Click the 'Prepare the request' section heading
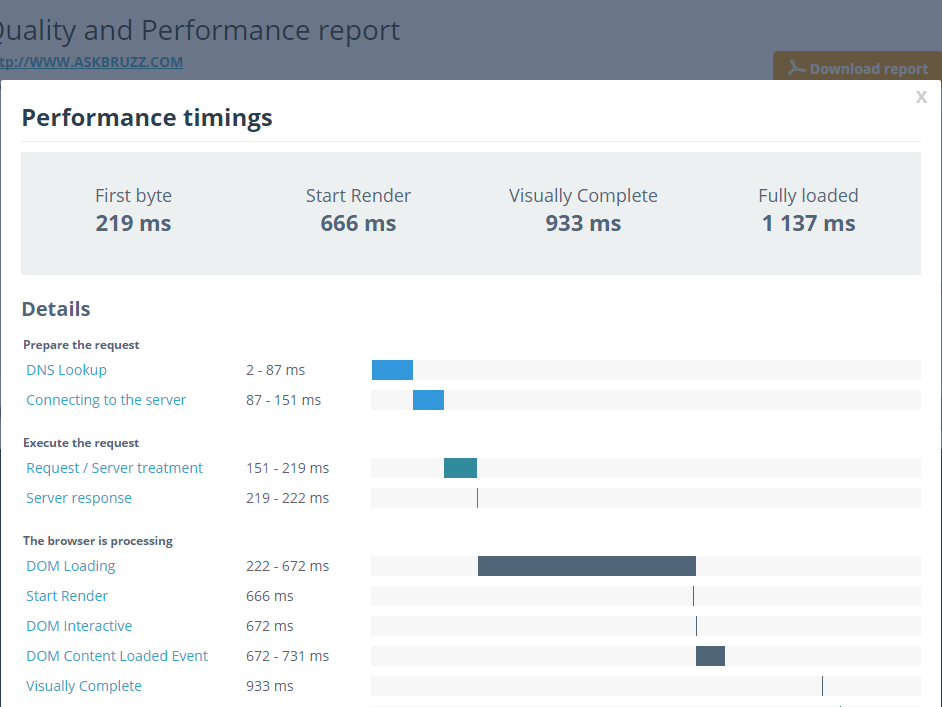 (x=81, y=345)
